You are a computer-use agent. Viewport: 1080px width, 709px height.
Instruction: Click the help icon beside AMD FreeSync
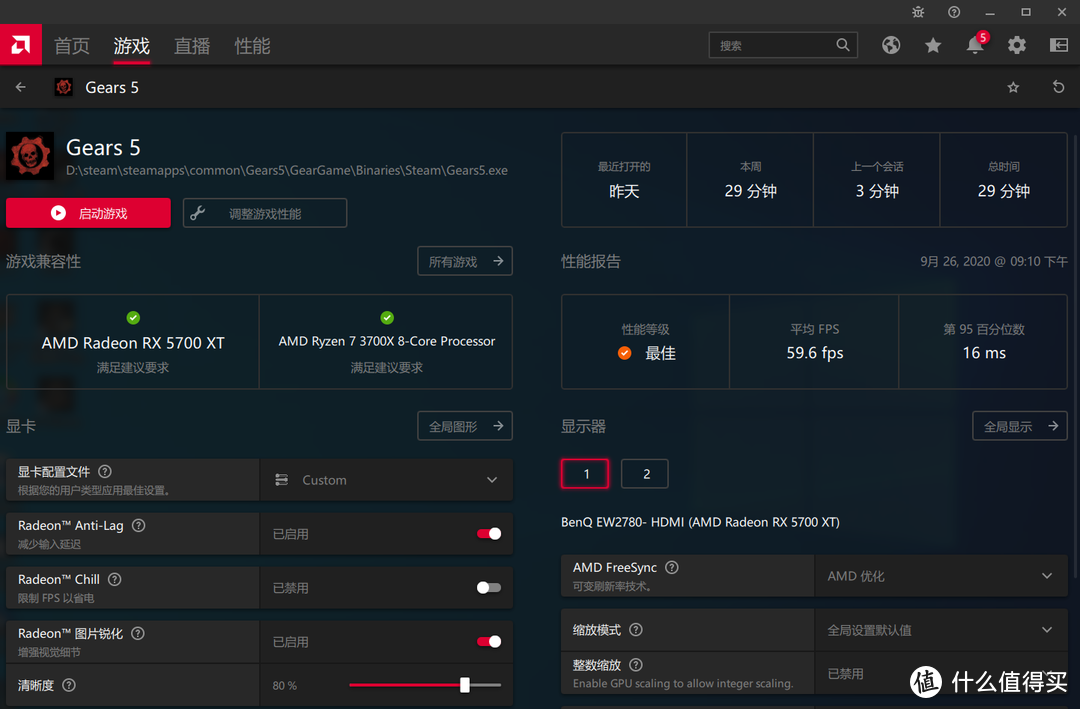(672, 567)
